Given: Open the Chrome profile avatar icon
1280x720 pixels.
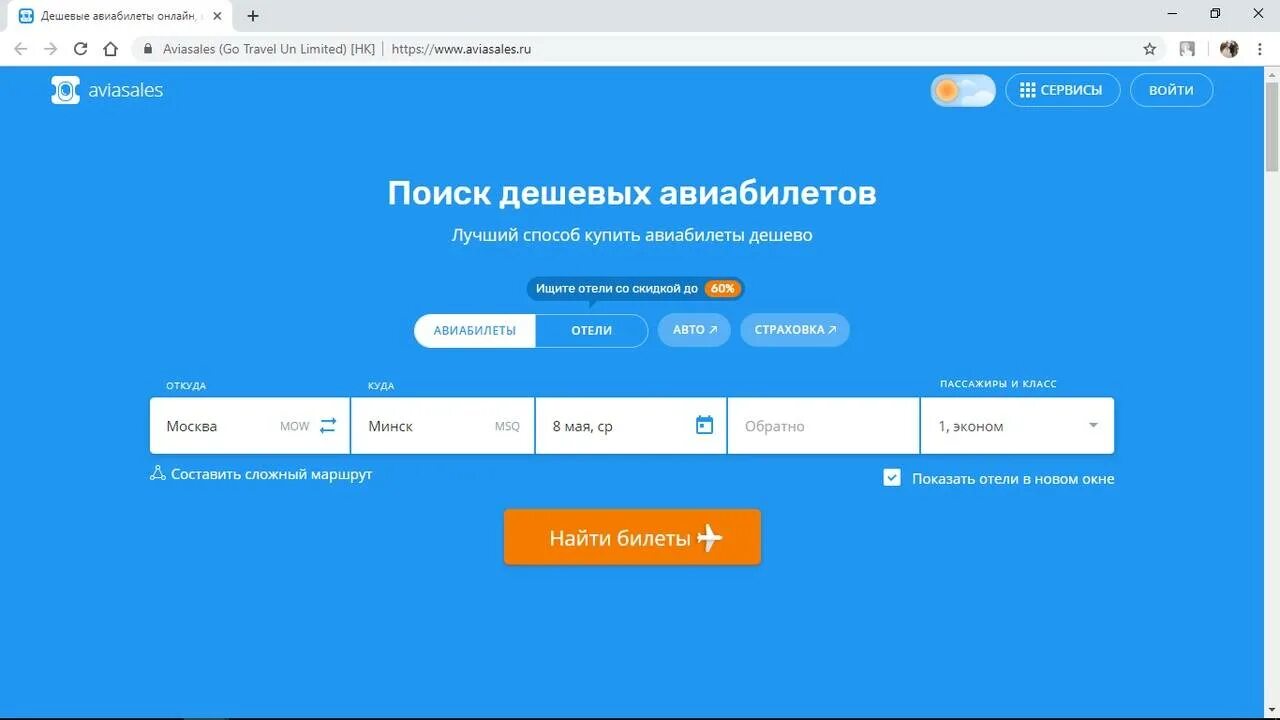Looking at the screenshot, I should pos(1228,48).
